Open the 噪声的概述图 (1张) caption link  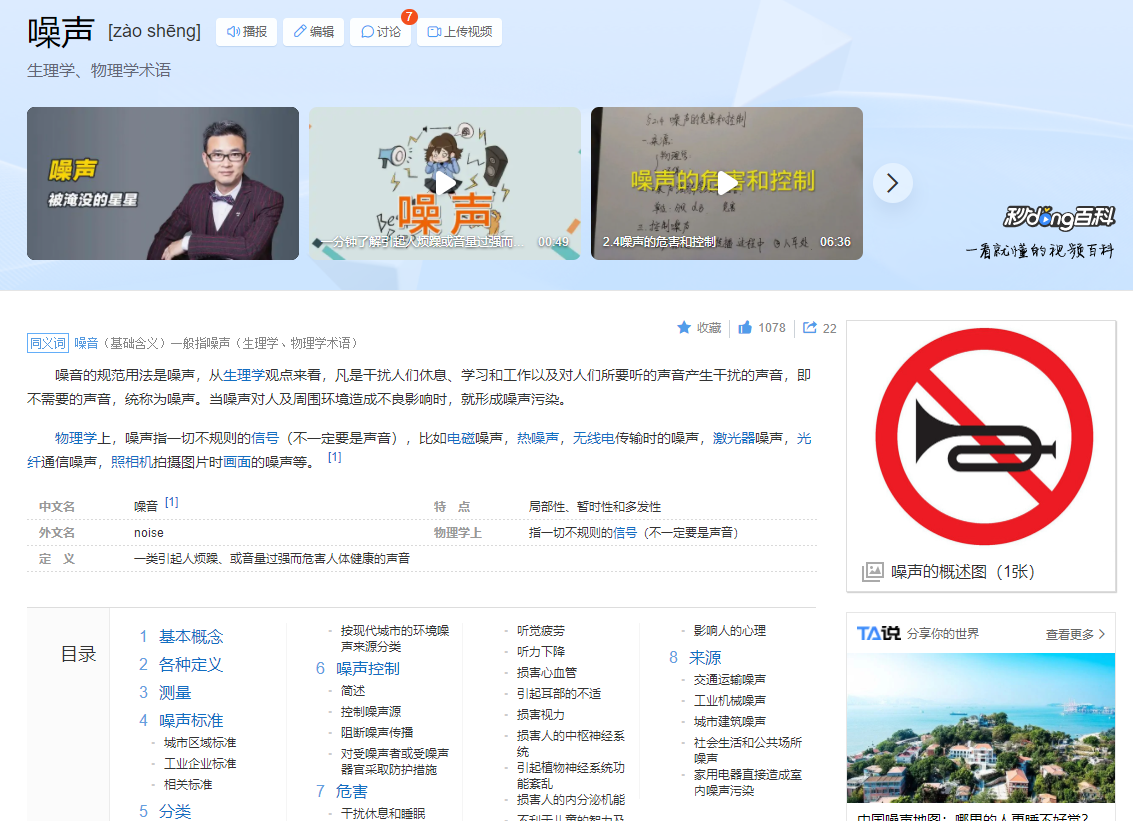point(962,572)
